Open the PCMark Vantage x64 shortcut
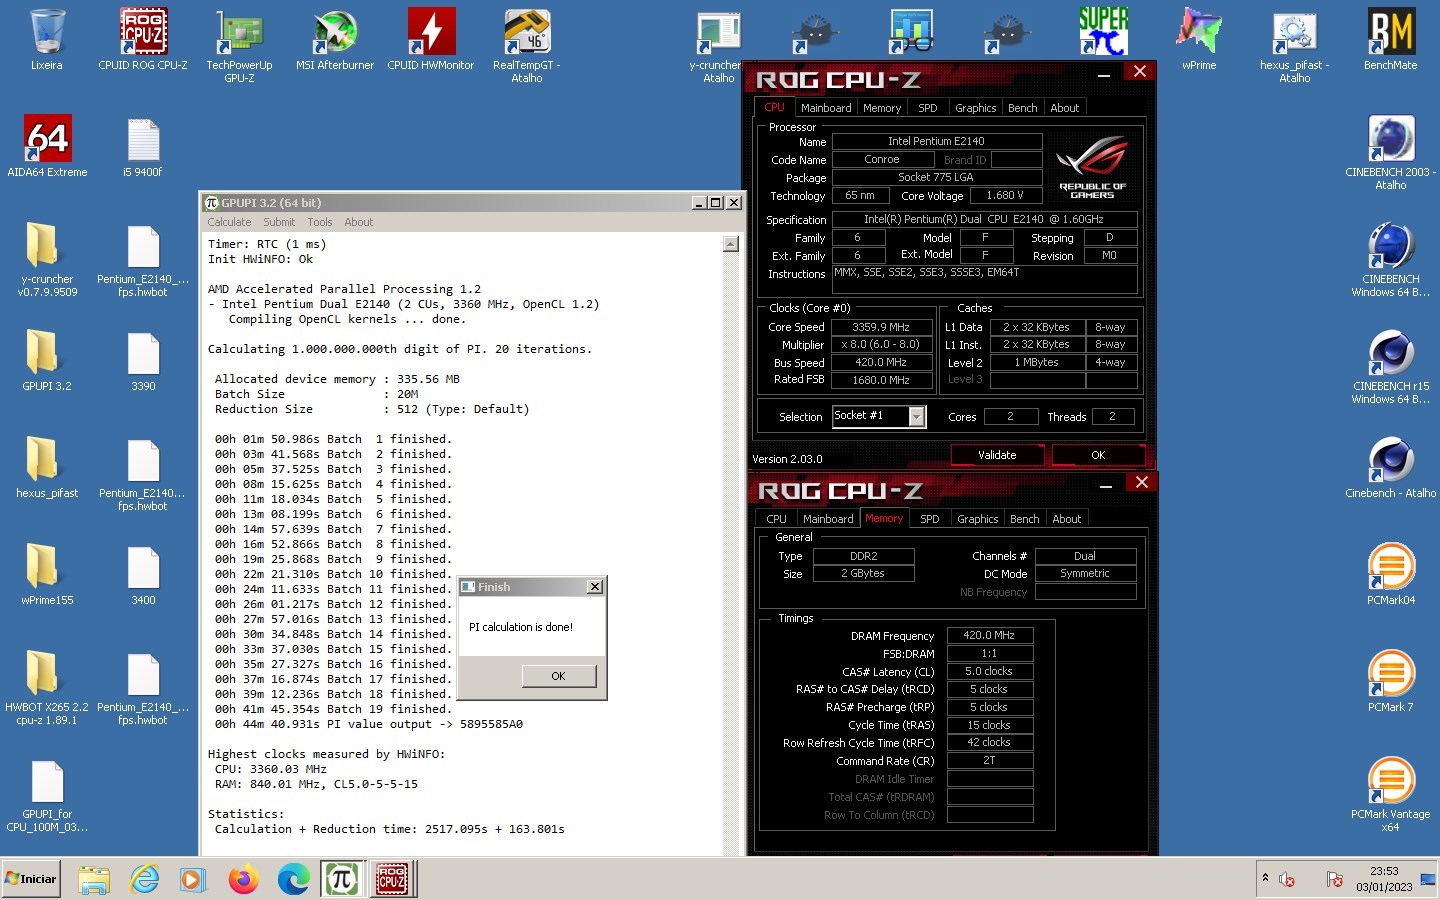The width and height of the screenshot is (1440, 900). (x=1391, y=795)
